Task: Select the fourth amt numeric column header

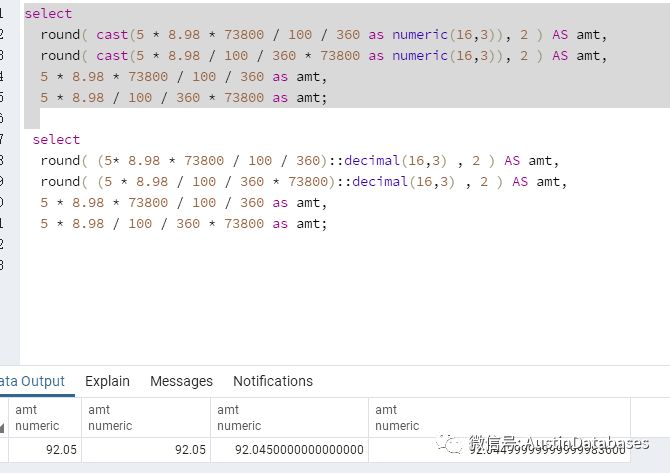Action: (500, 417)
